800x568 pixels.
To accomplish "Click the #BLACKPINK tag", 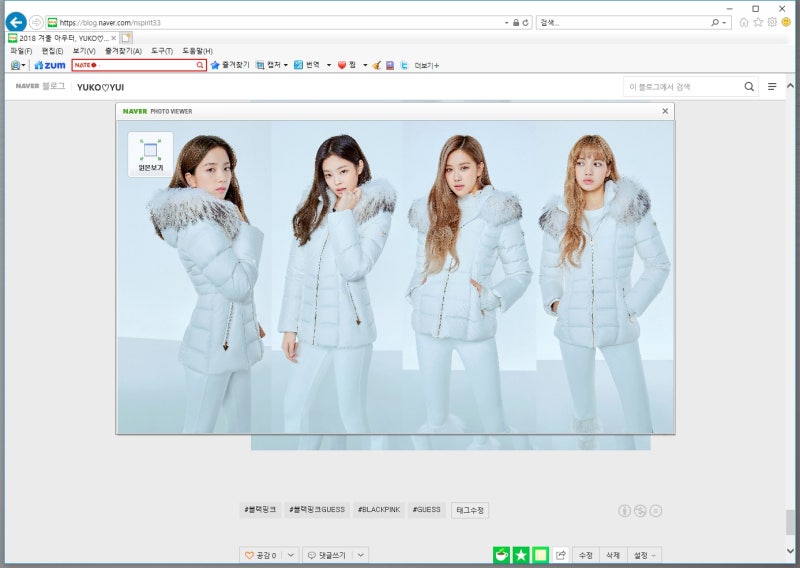I will pos(379,509).
